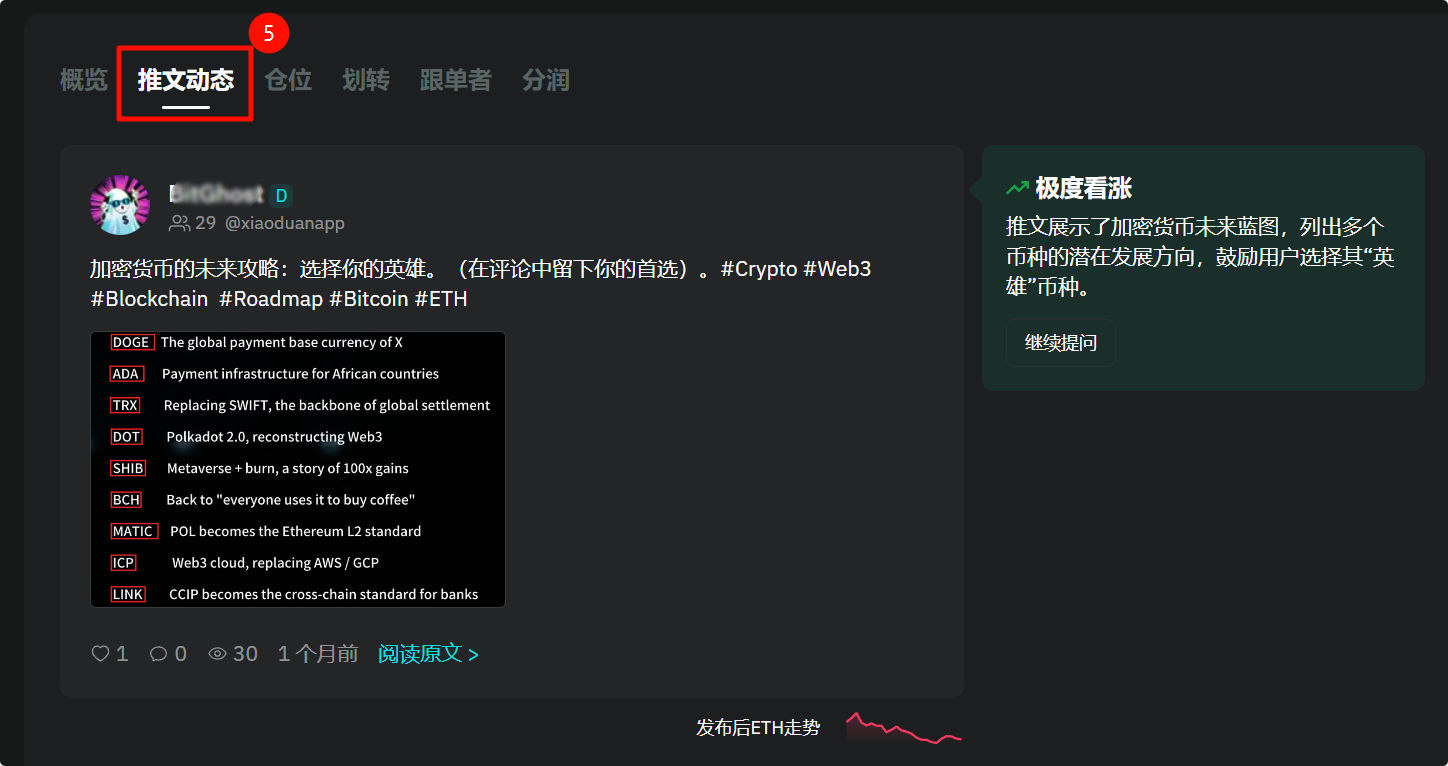Screen dimensions: 1448x766
Task: Click the @xiaoduanapp handle
Action: click(x=285, y=223)
